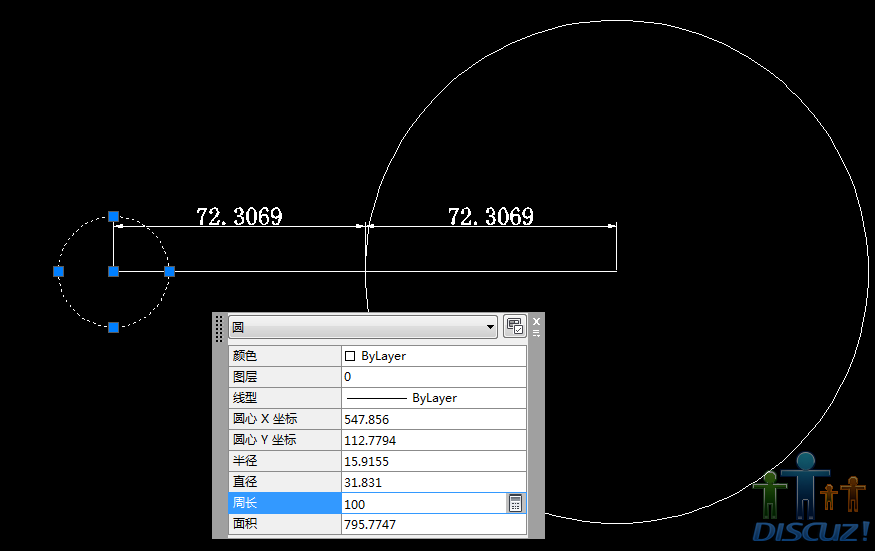Open the calculator next to the 周长 value
Viewport: 875px width, 551px height.
pos(515,503)
